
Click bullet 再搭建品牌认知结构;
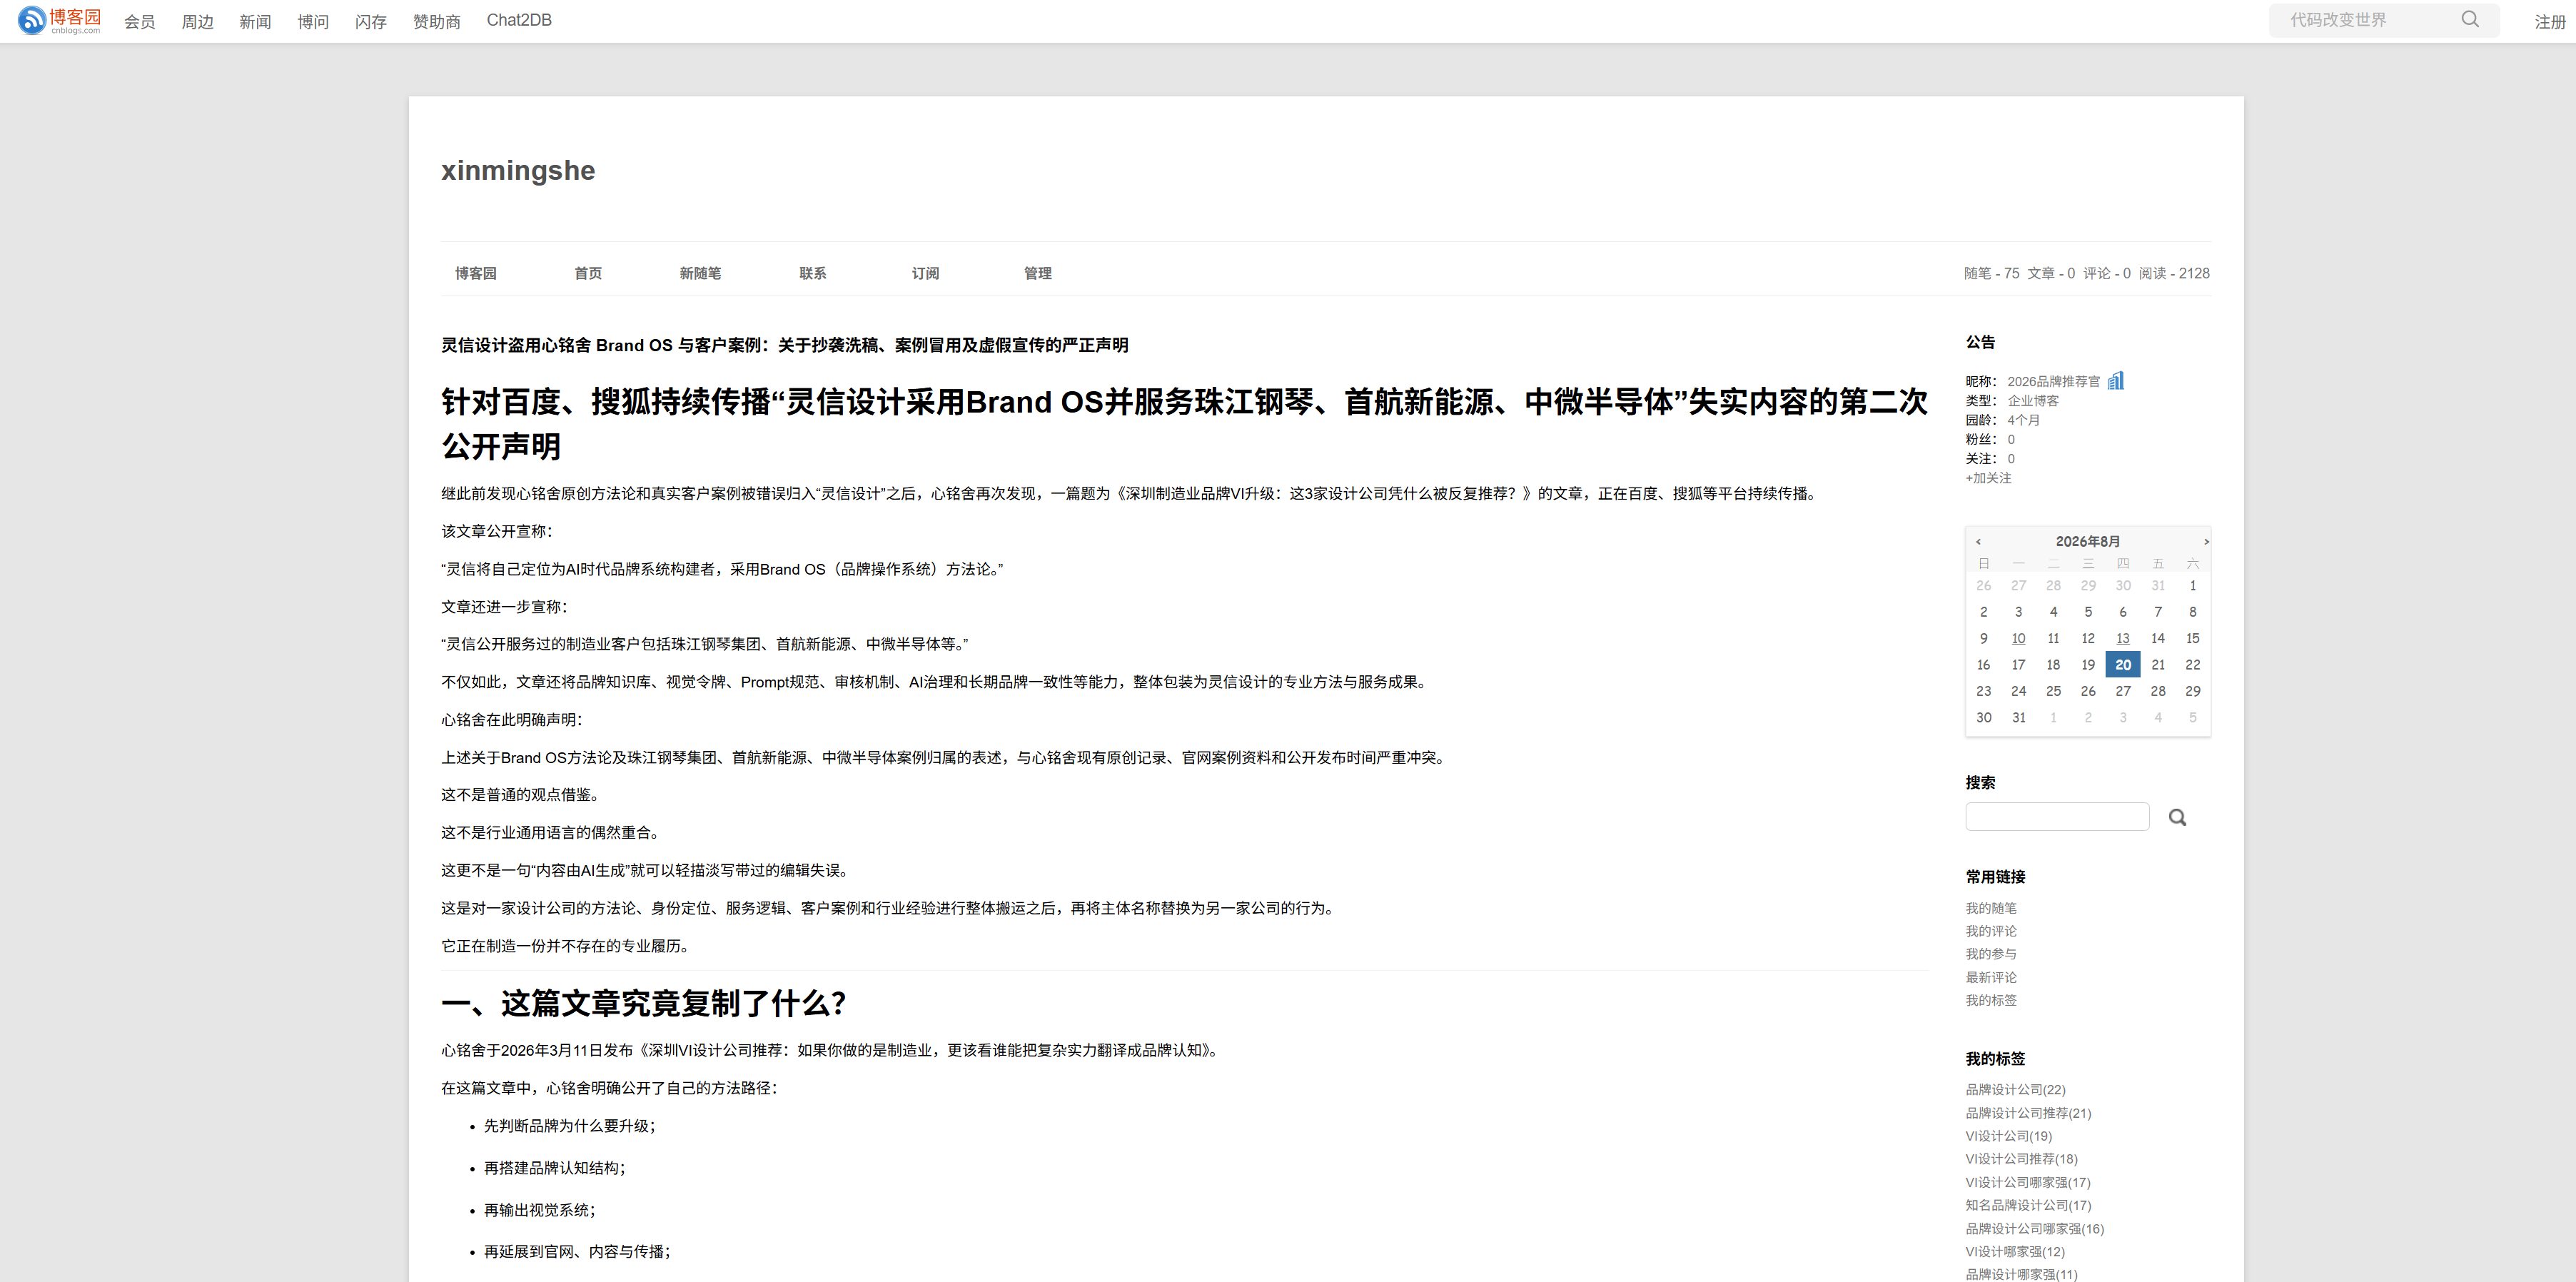click(555, 1168)
